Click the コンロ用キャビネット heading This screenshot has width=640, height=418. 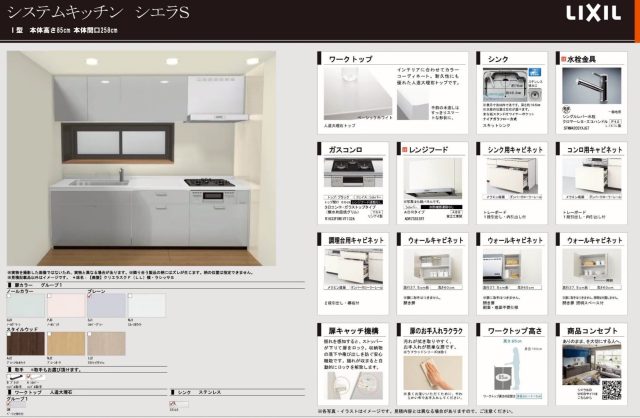595,150
